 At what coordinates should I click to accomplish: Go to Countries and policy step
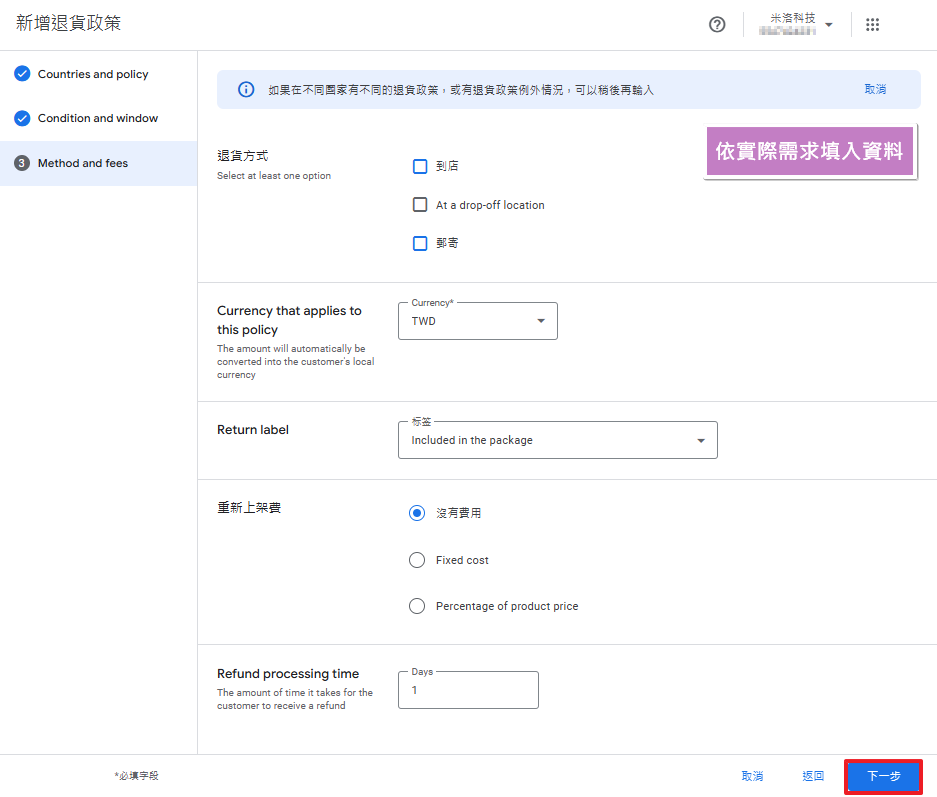tap(93, 74)
